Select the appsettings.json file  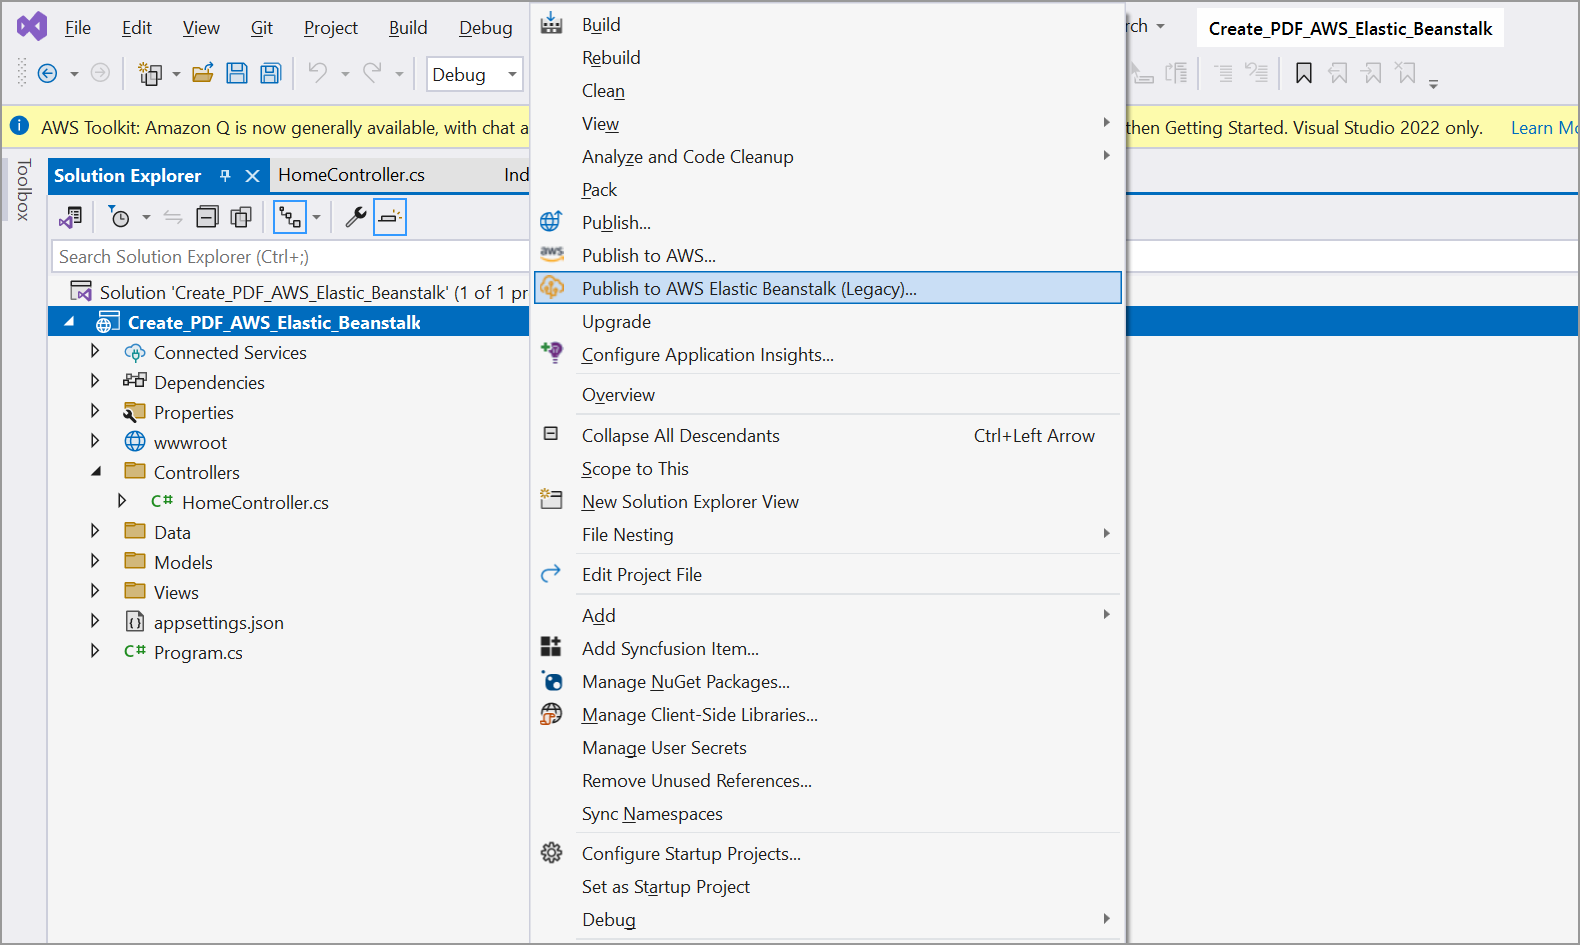pos(218,622)
